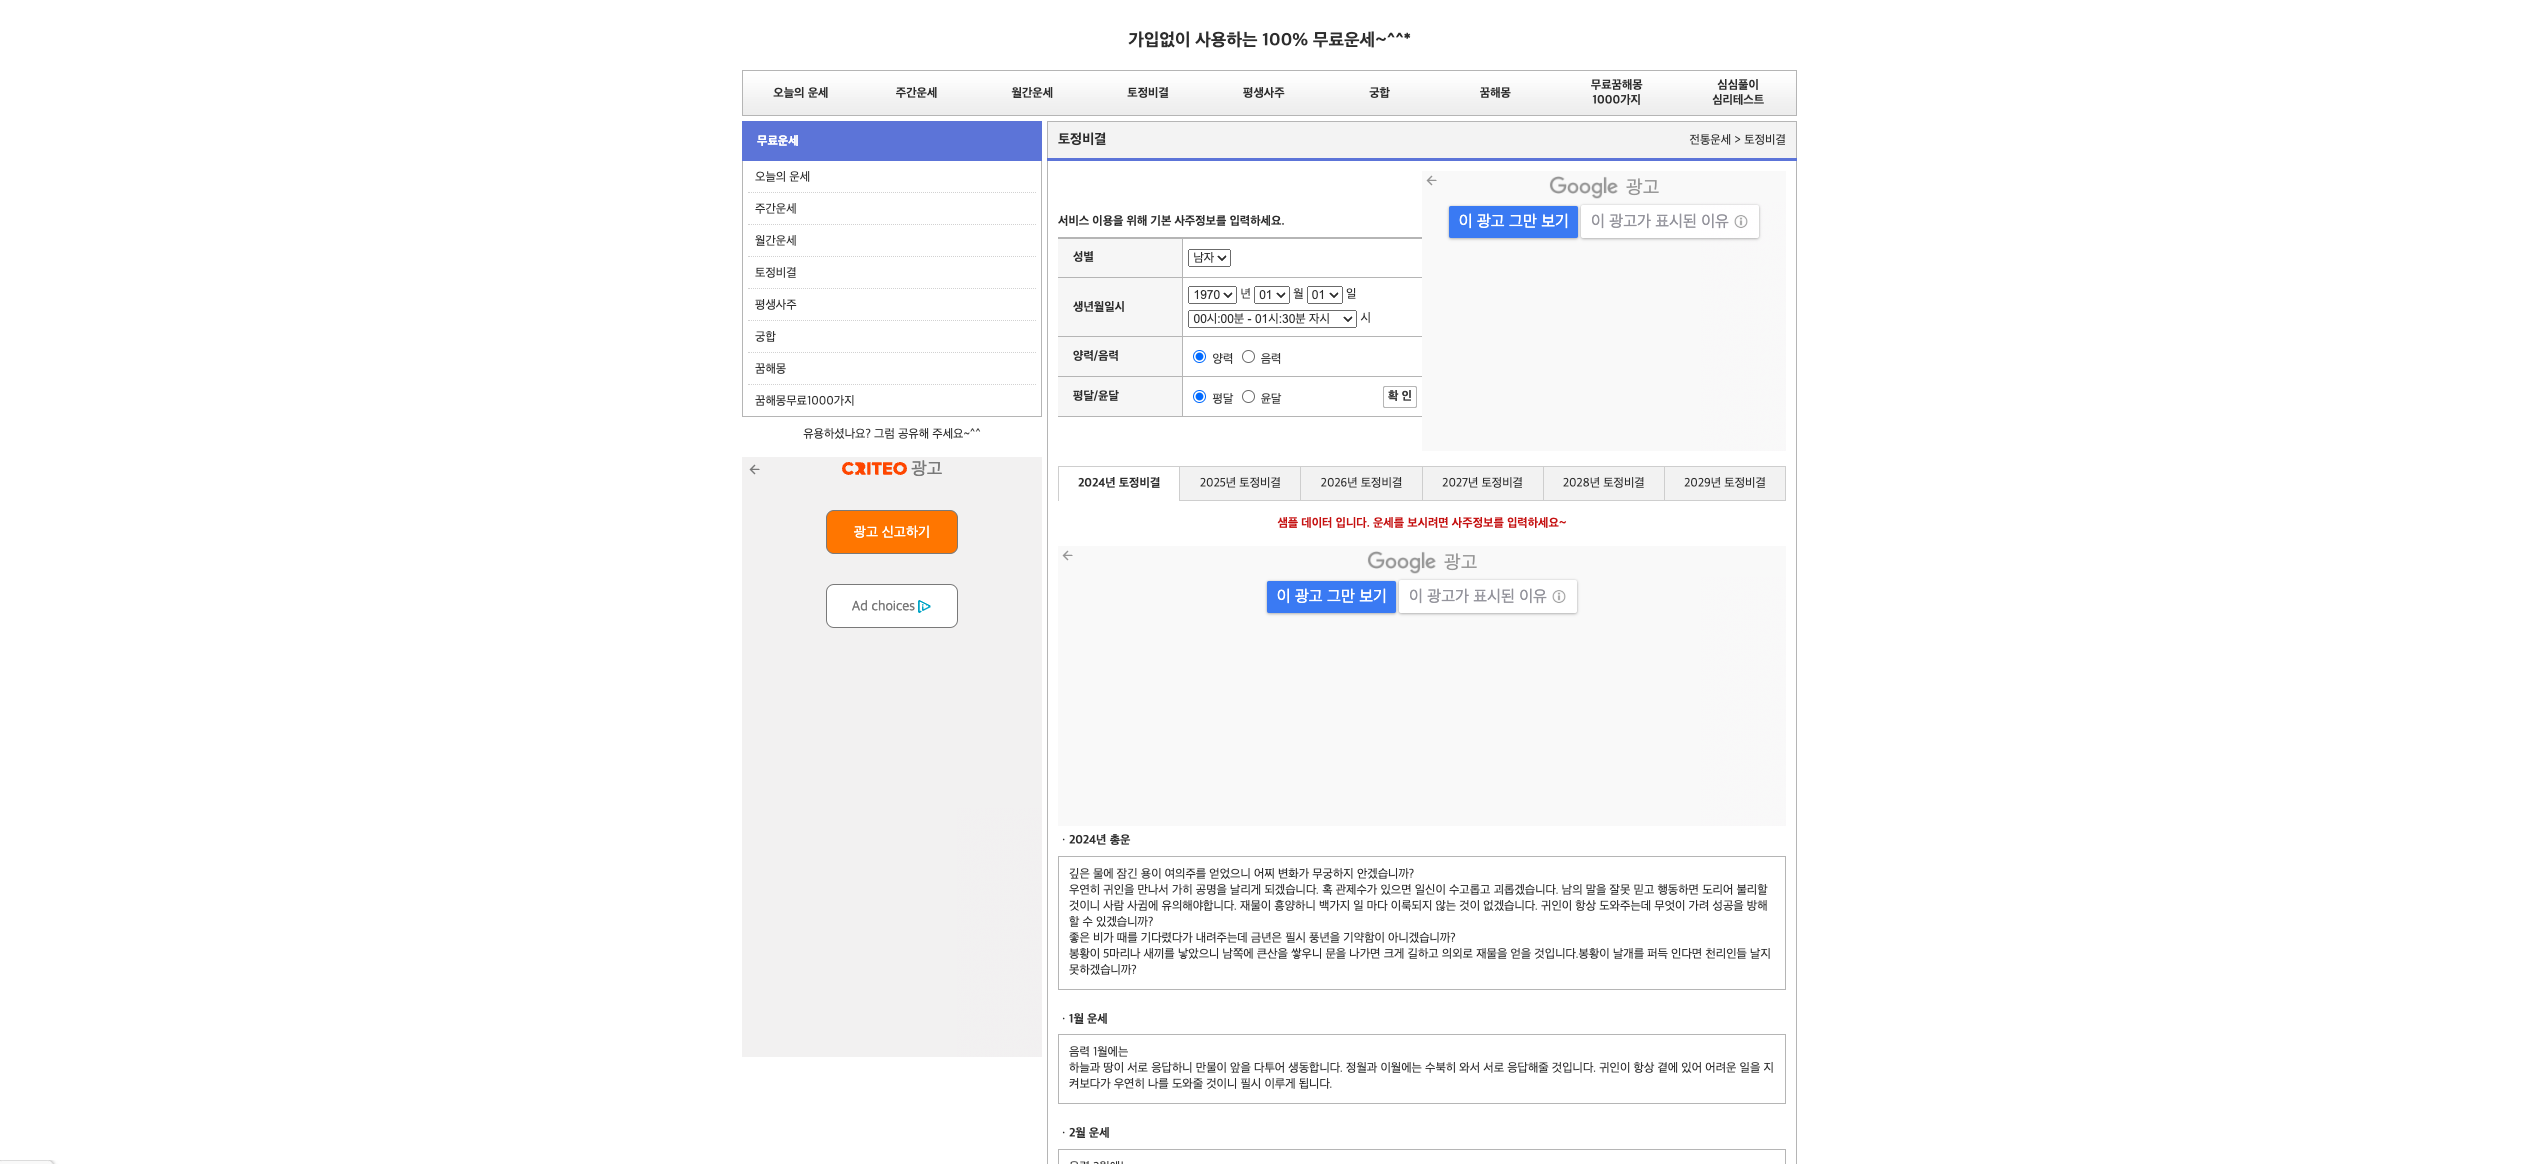Open the gender dropdown showing 남자
Viewport: 2538px width, 1164px height.
pos(1208,257)
